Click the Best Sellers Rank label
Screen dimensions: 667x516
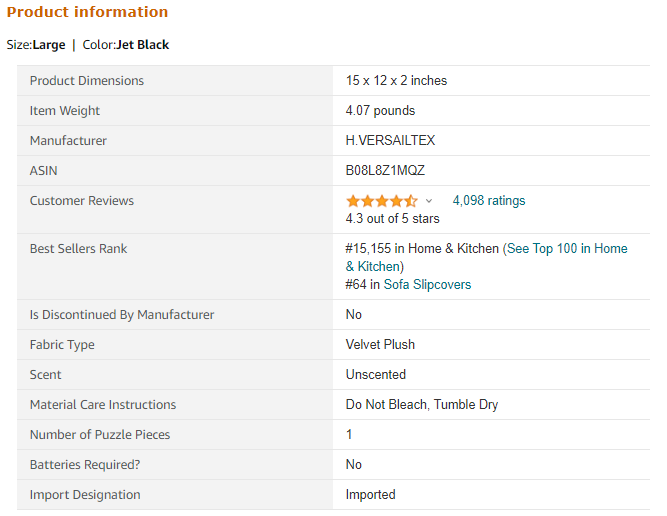pos(78,248)
